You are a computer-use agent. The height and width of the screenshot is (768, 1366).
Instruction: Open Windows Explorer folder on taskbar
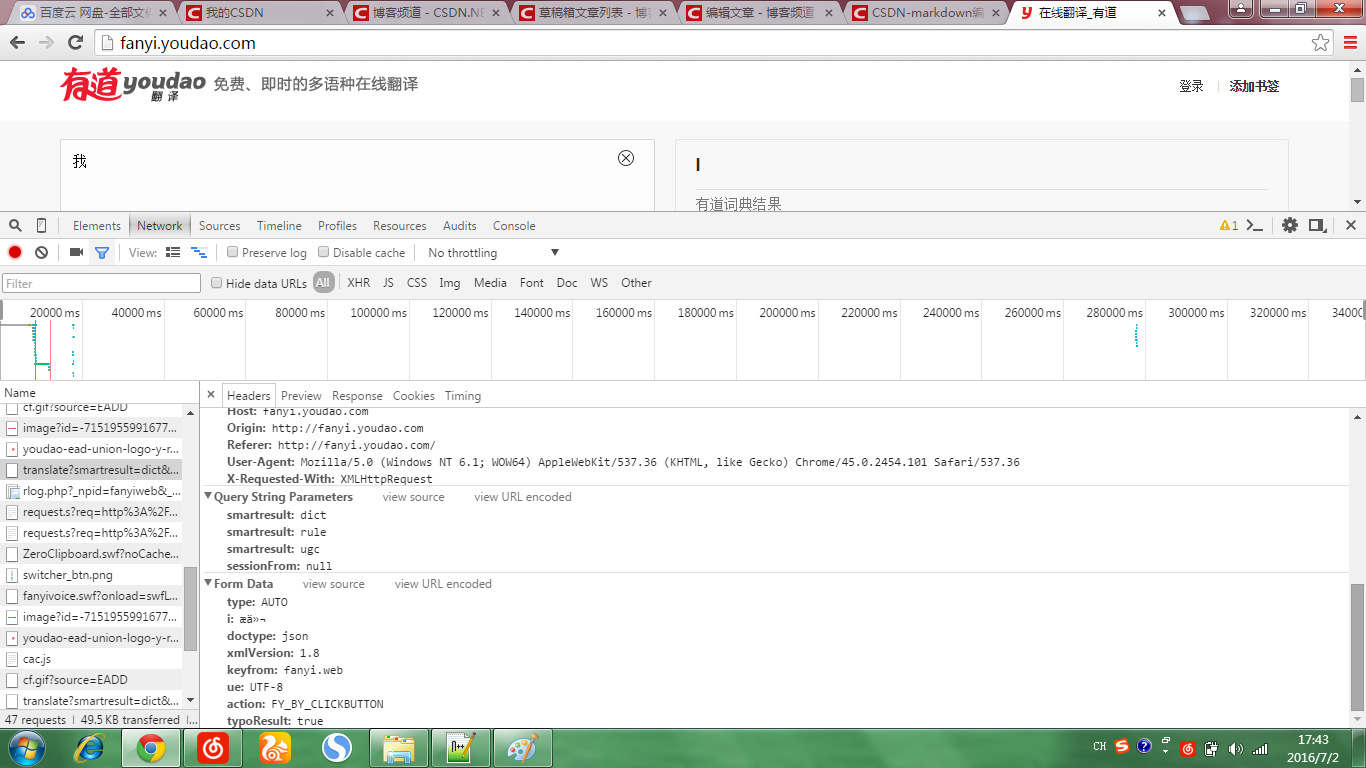point(399,747)
